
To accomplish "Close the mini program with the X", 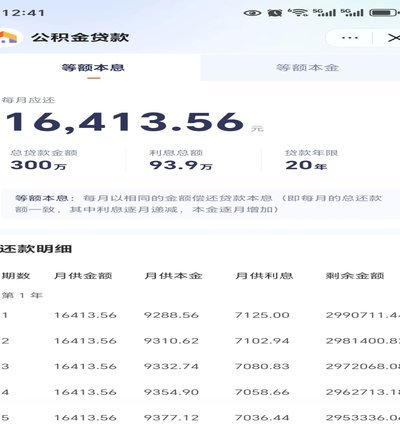I will tap(394, 38).
